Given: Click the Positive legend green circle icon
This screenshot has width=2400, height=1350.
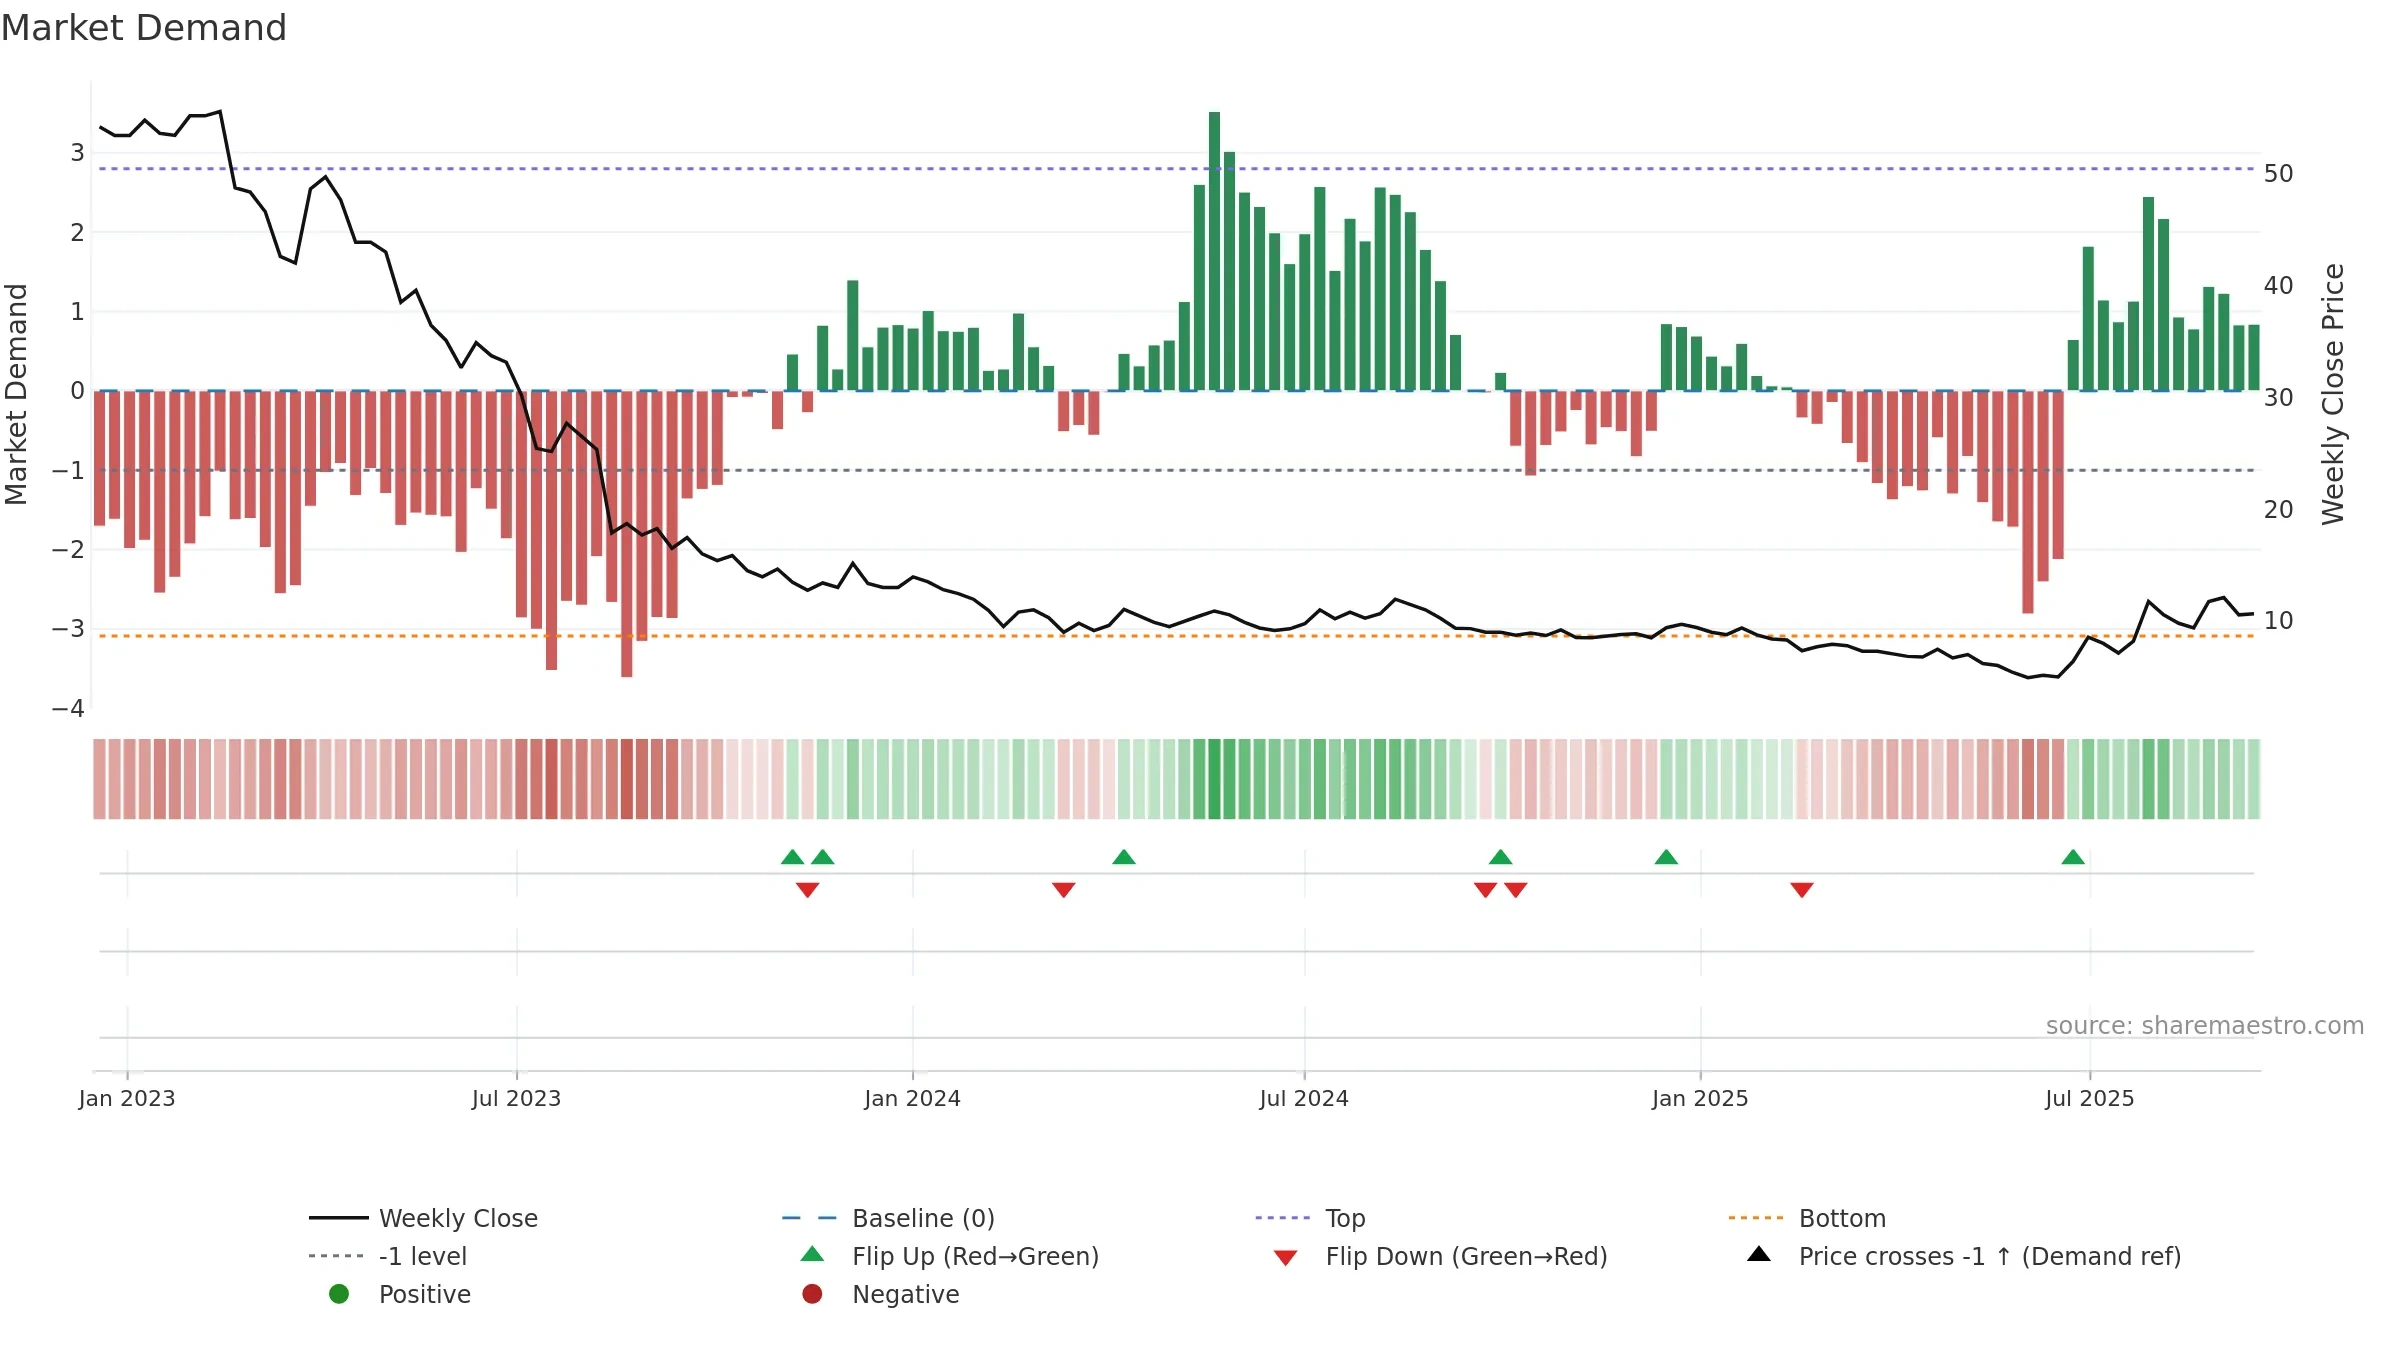Looking at the screenshot, I should [x=339, y=1294].
